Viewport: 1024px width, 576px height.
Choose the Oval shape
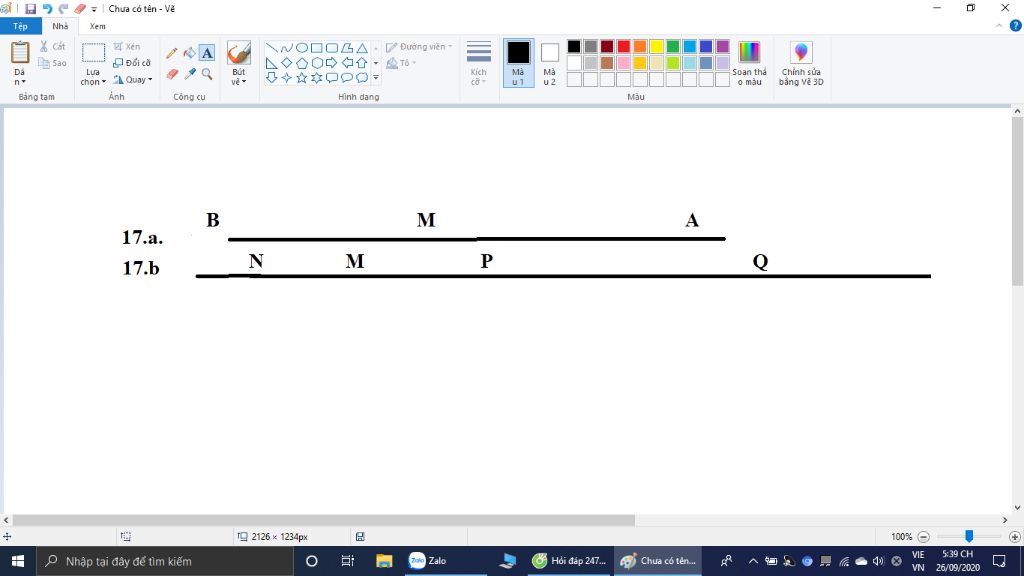coord(302,48)
